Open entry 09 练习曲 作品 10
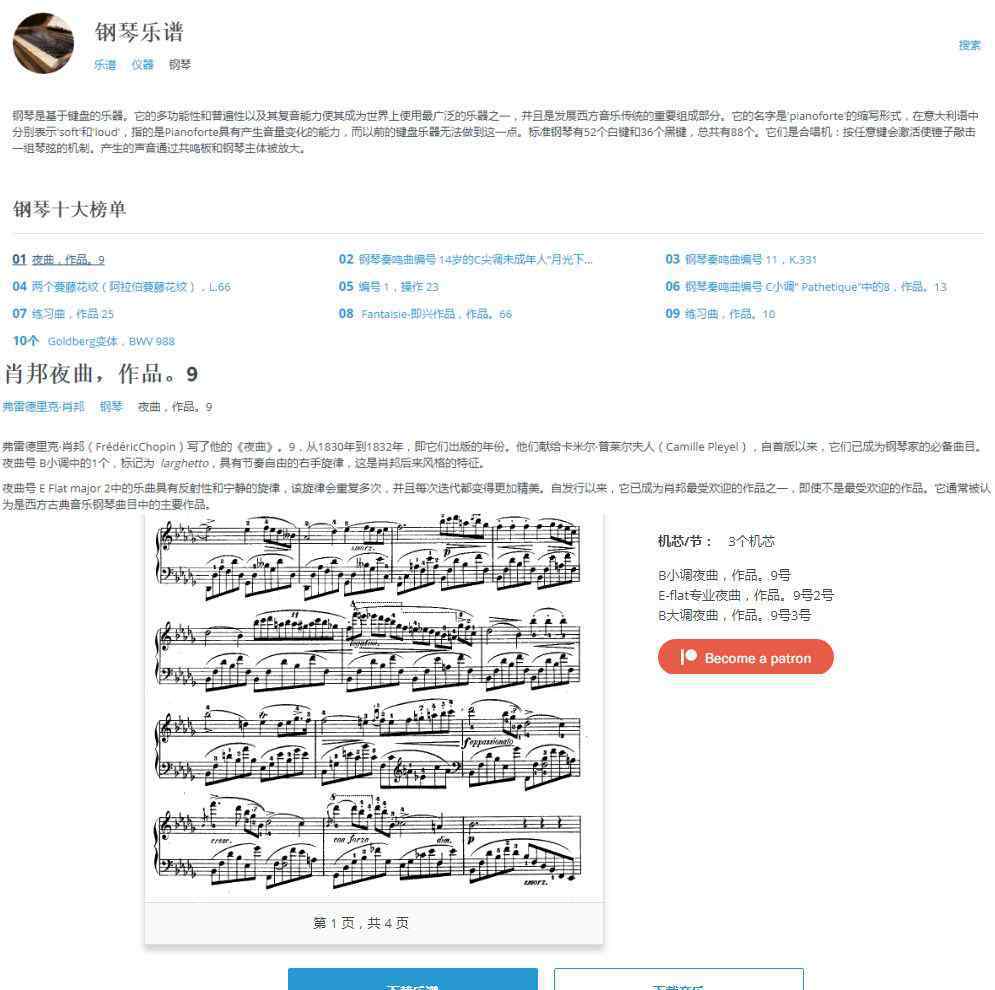The image size is (995, 990). (x=720, y=314)
